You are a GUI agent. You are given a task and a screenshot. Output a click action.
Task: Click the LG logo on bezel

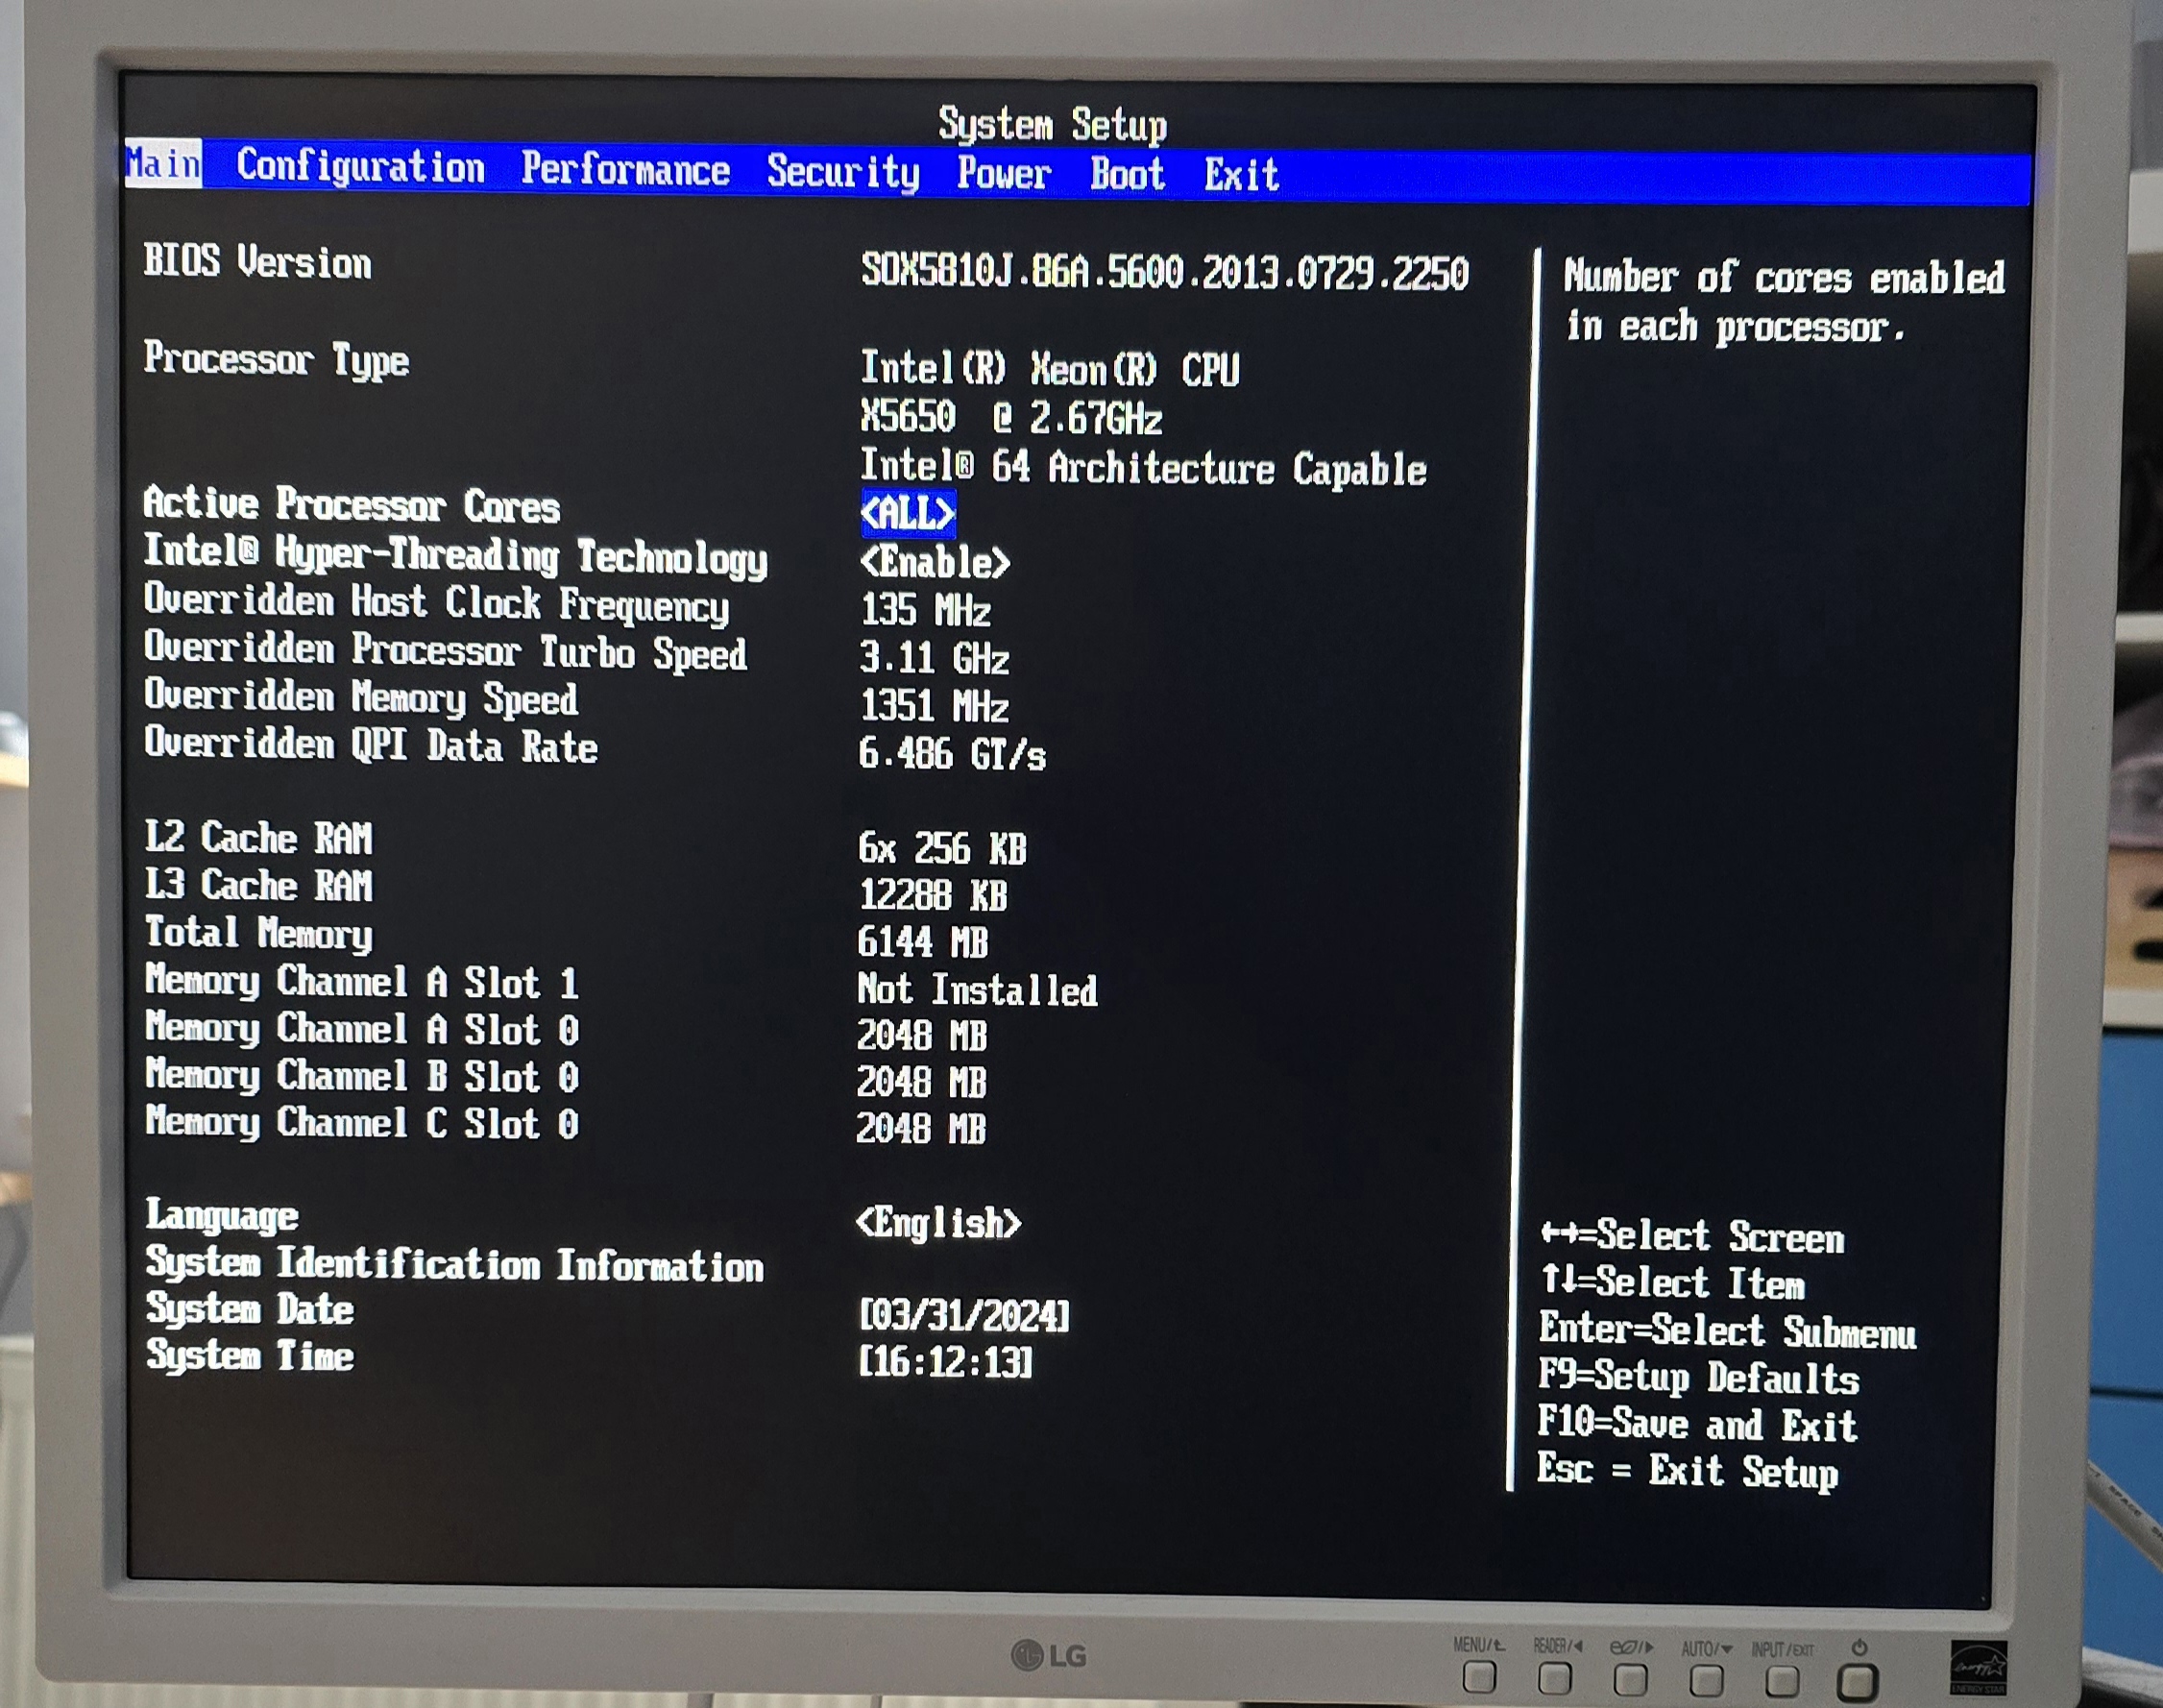tap(1049, 1656)
